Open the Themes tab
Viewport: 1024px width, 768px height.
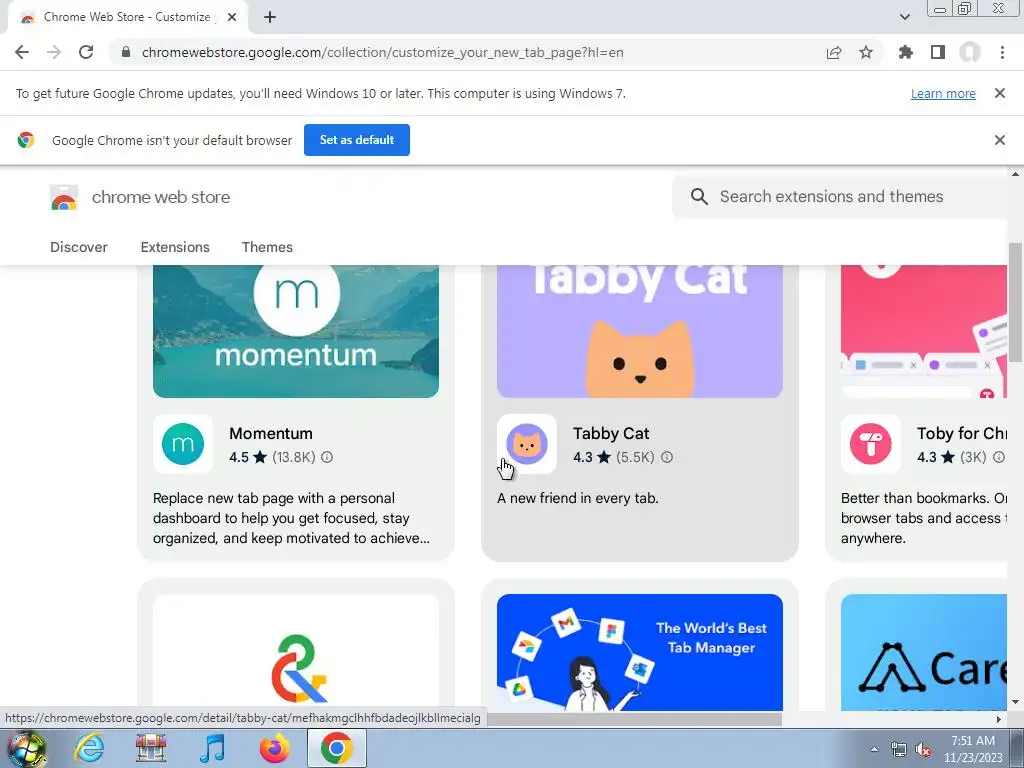[x=267, y=247]
